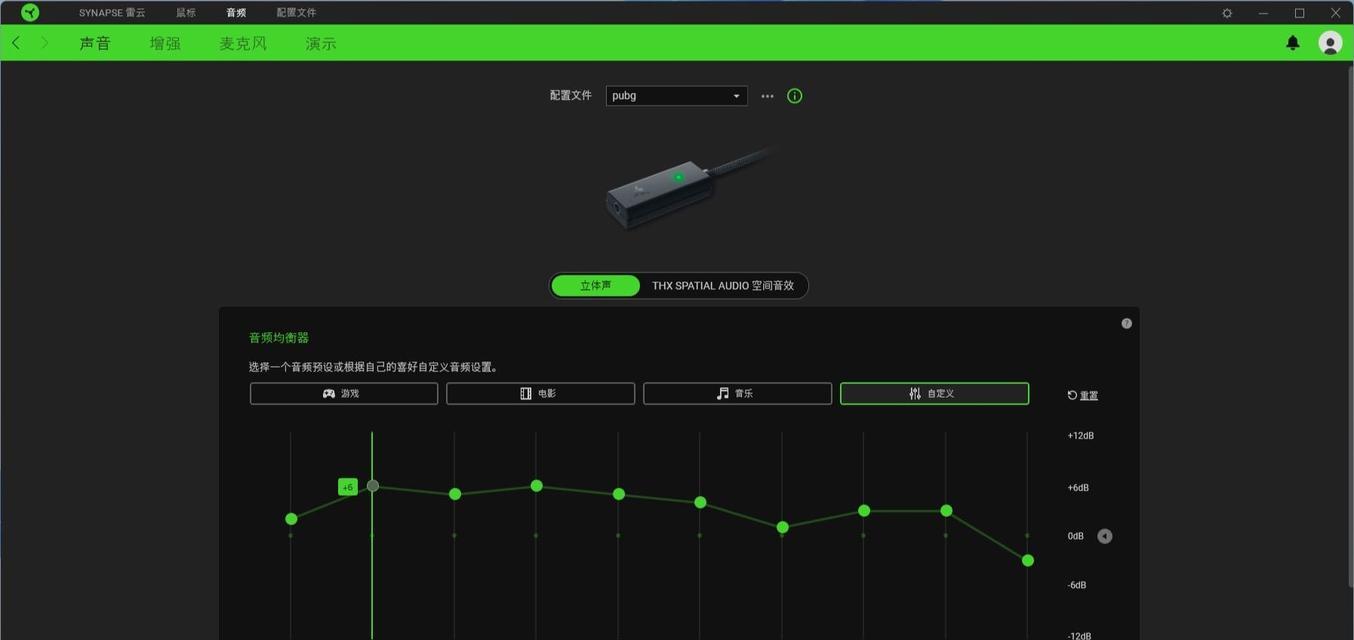The width and height of the screenshot is (1354, 640).
Task: Click the 重置 reset link
Action: 1083,395
